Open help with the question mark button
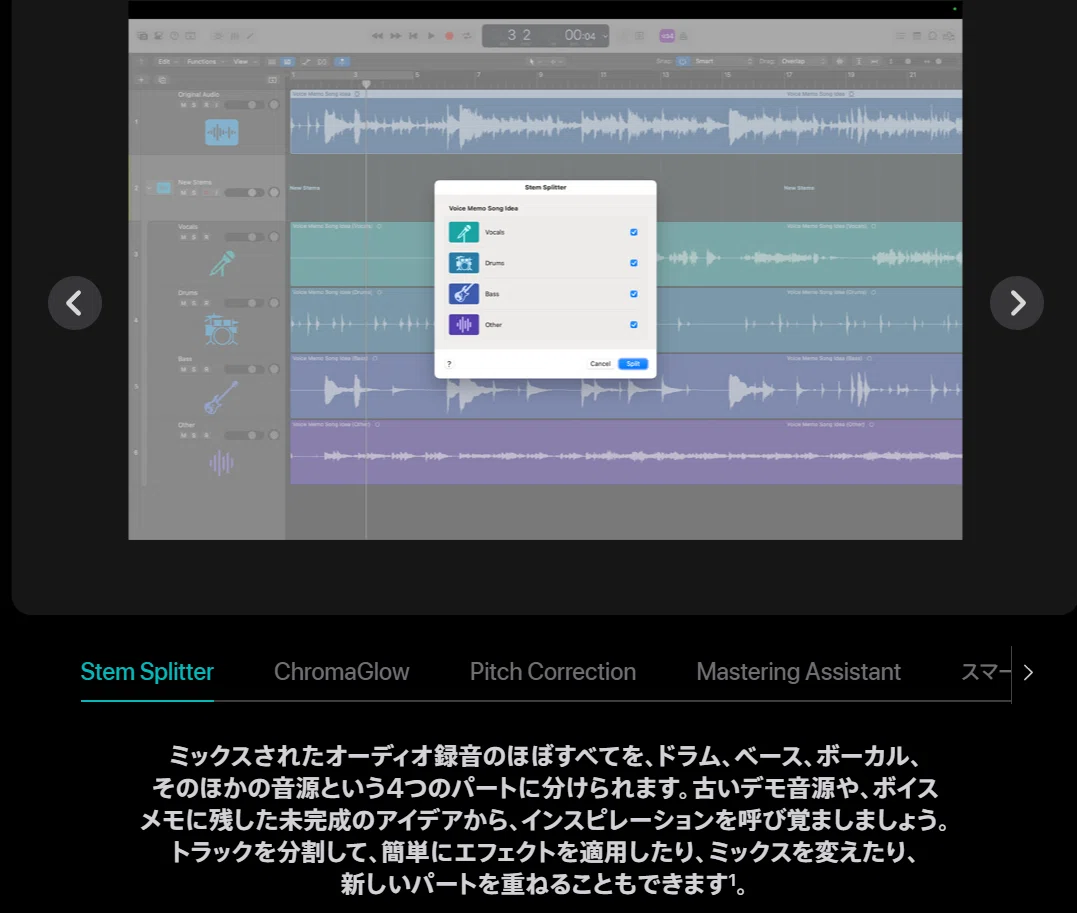The image size is (1077, 913). coord(449,363)
